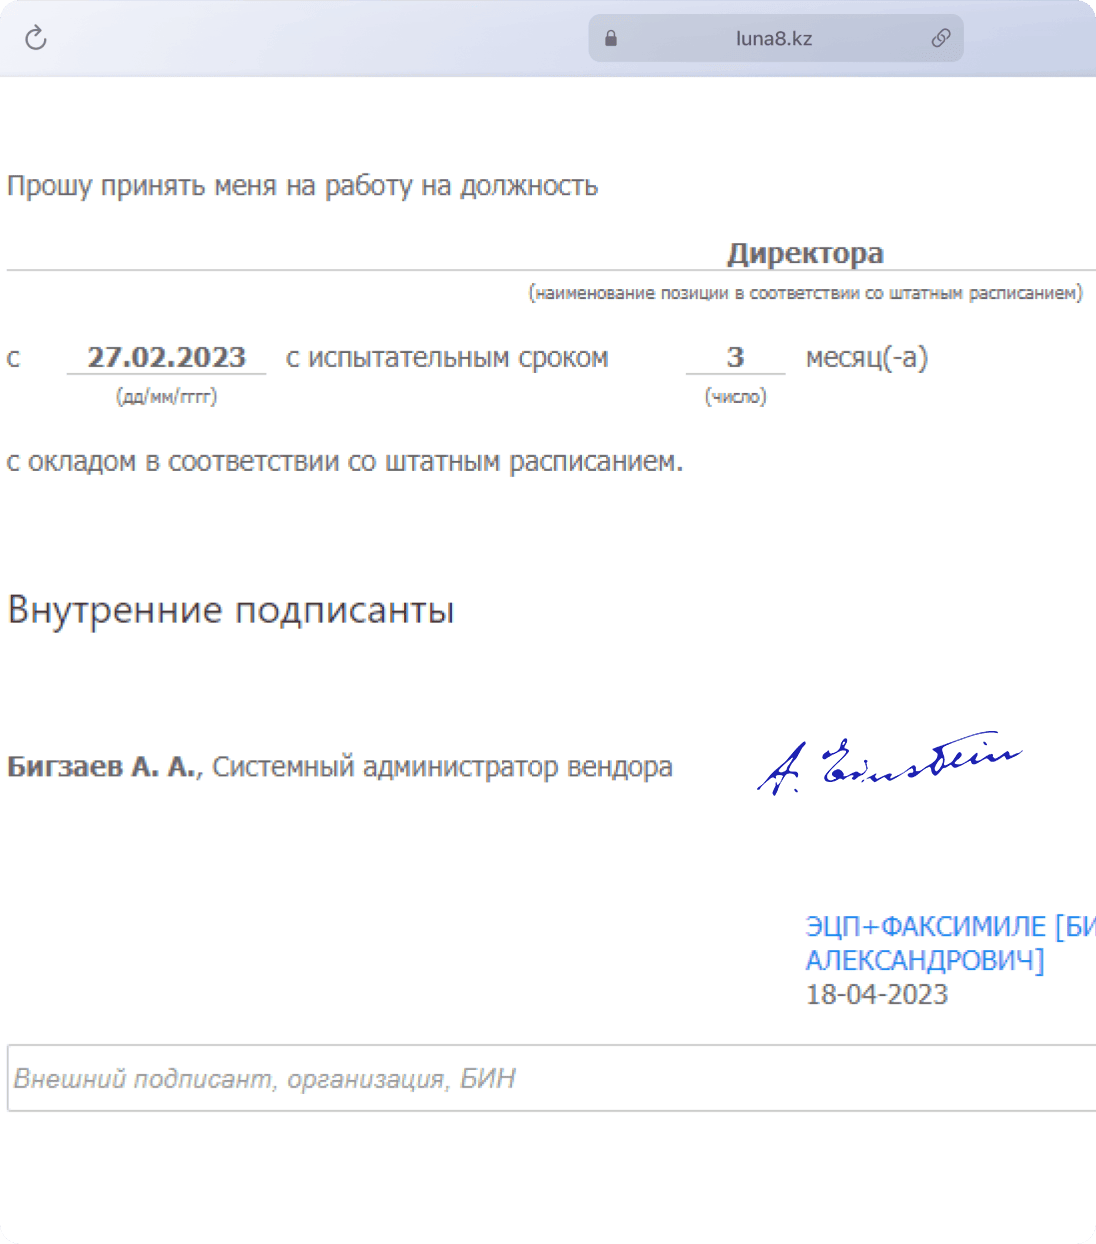Click the luna8.kz address text

click(x=773, y=39)
